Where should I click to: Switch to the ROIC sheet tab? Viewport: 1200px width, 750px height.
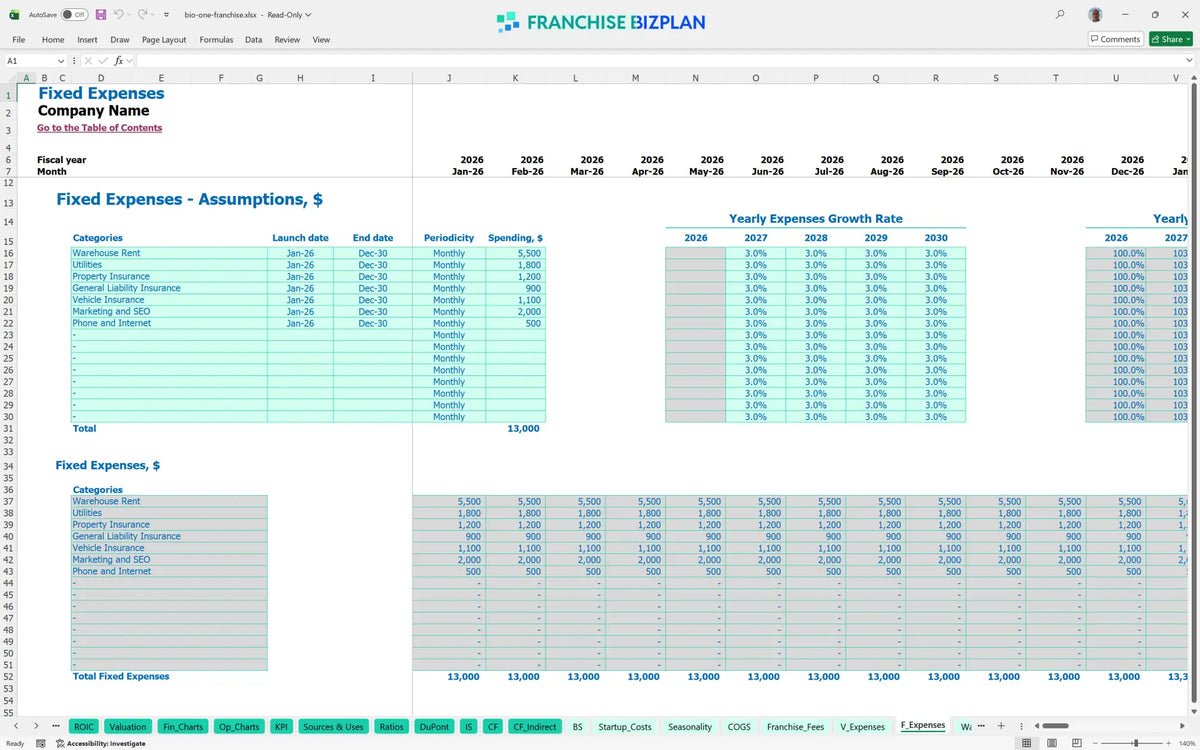click(x=85, y=727)
